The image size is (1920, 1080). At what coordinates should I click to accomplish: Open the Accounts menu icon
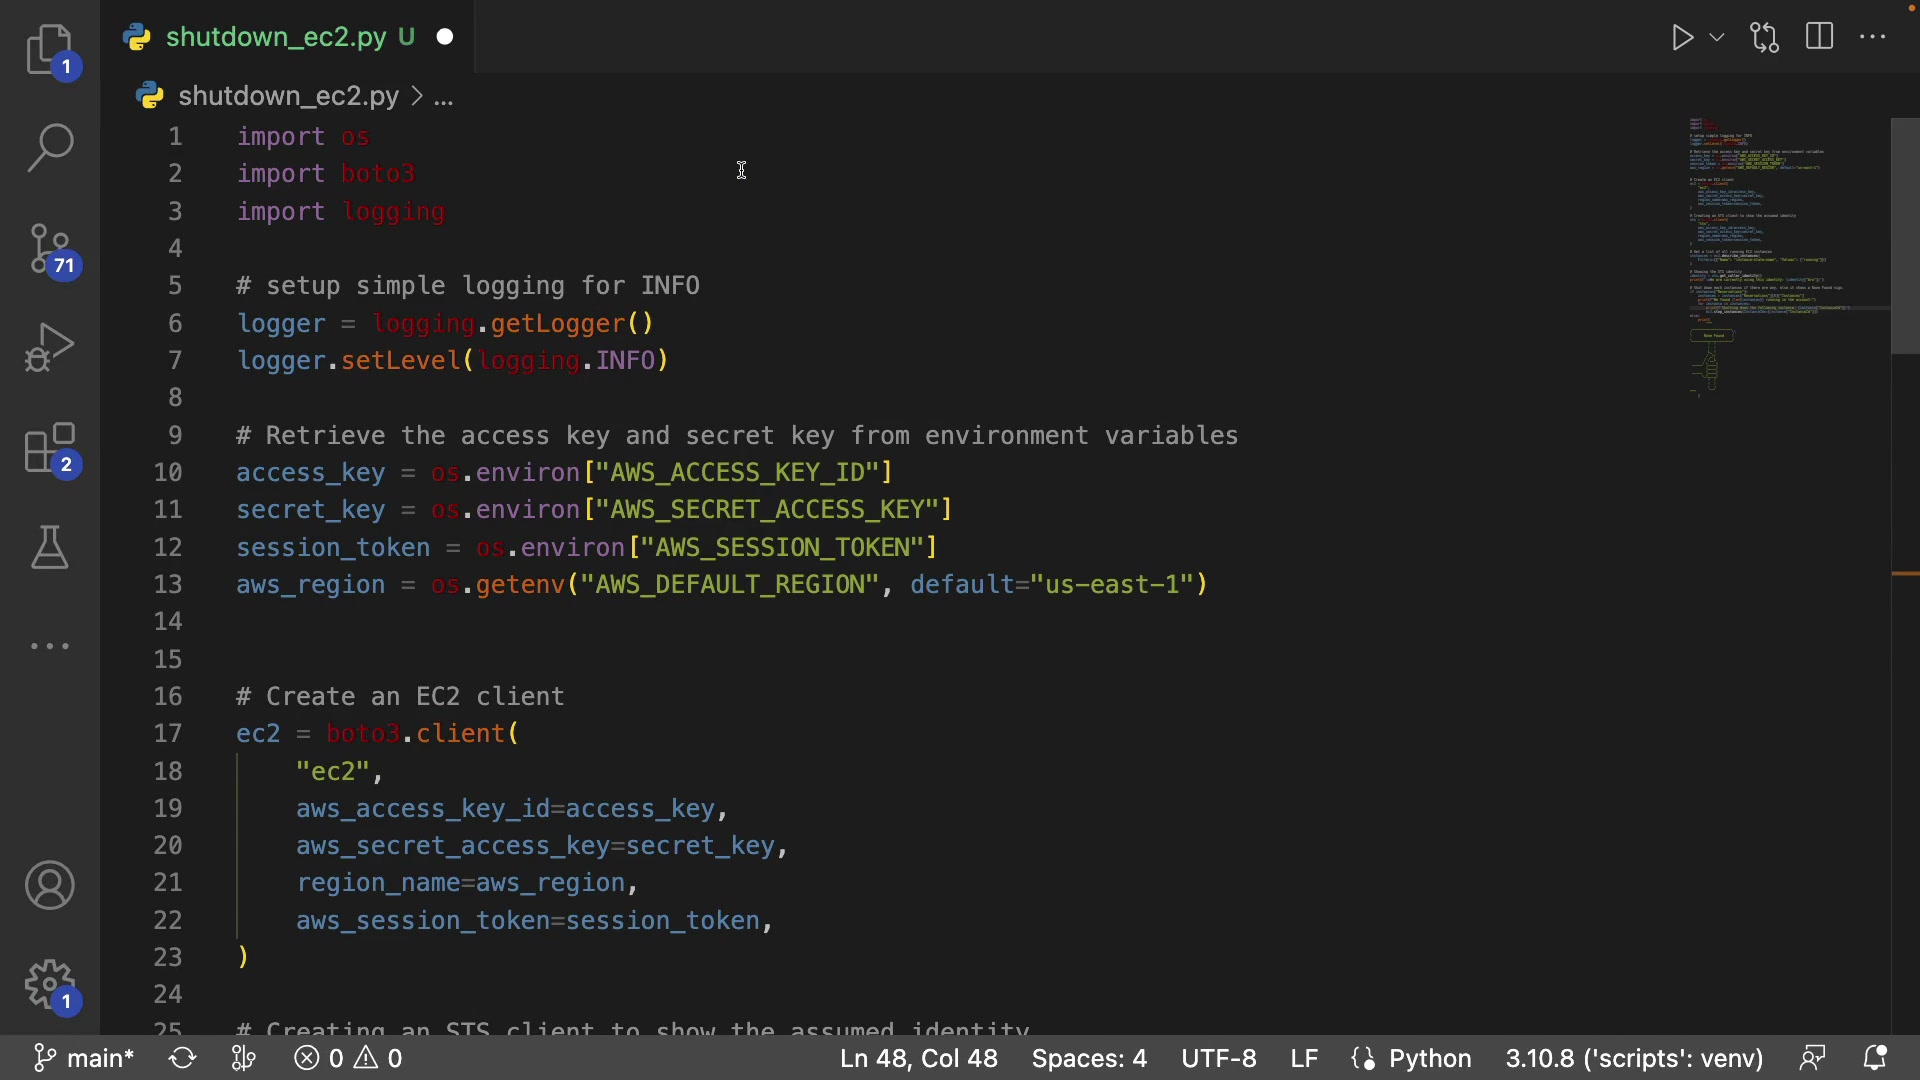click(50, 885)
